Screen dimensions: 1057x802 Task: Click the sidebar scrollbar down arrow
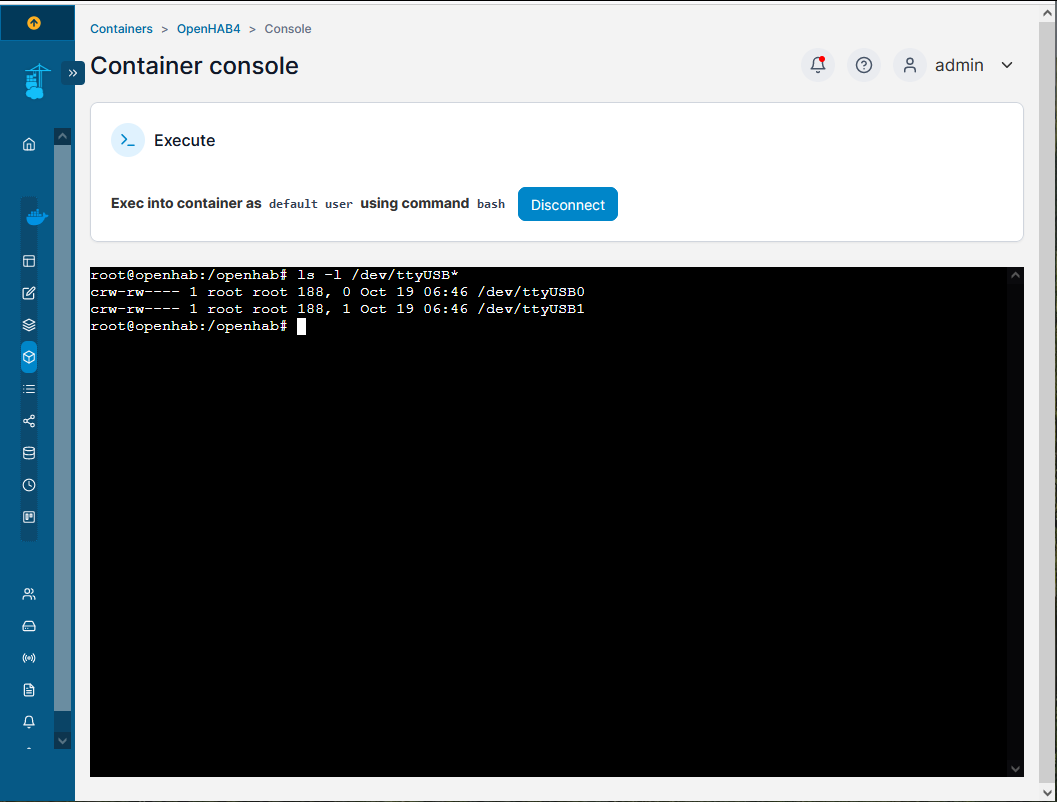coord(63,741)
